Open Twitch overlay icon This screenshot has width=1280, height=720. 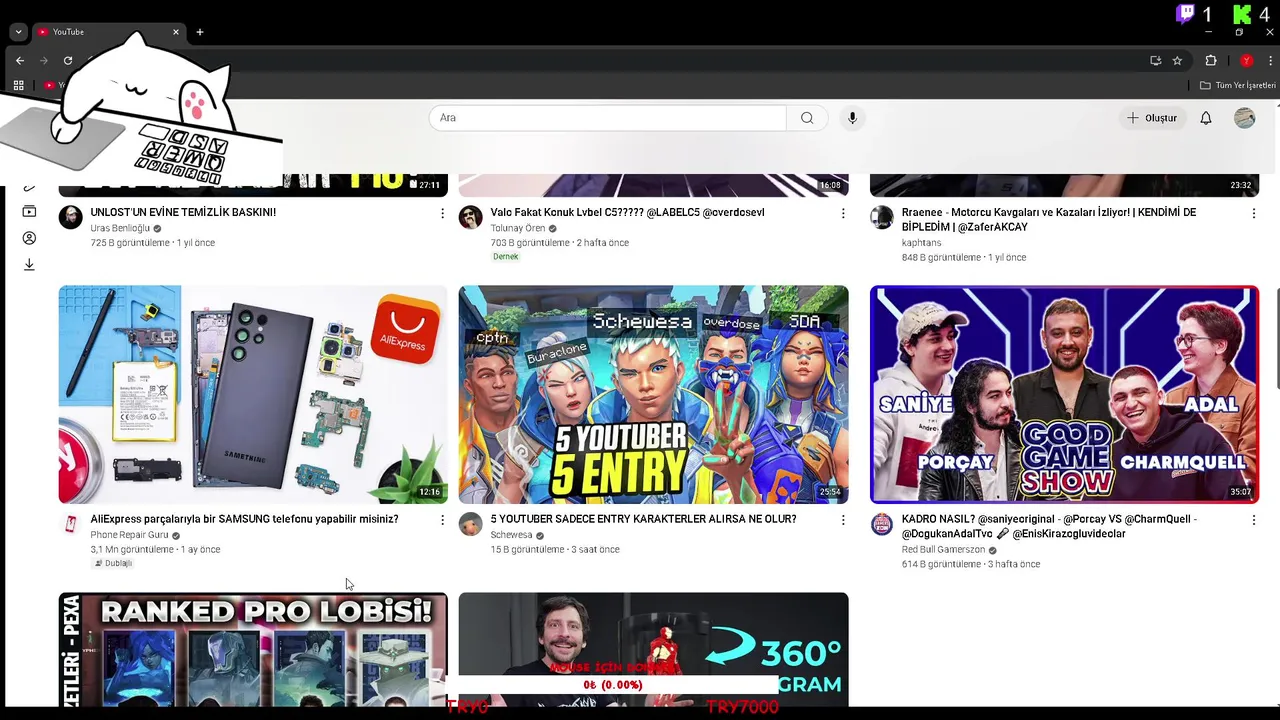[x=1185, y=14]
